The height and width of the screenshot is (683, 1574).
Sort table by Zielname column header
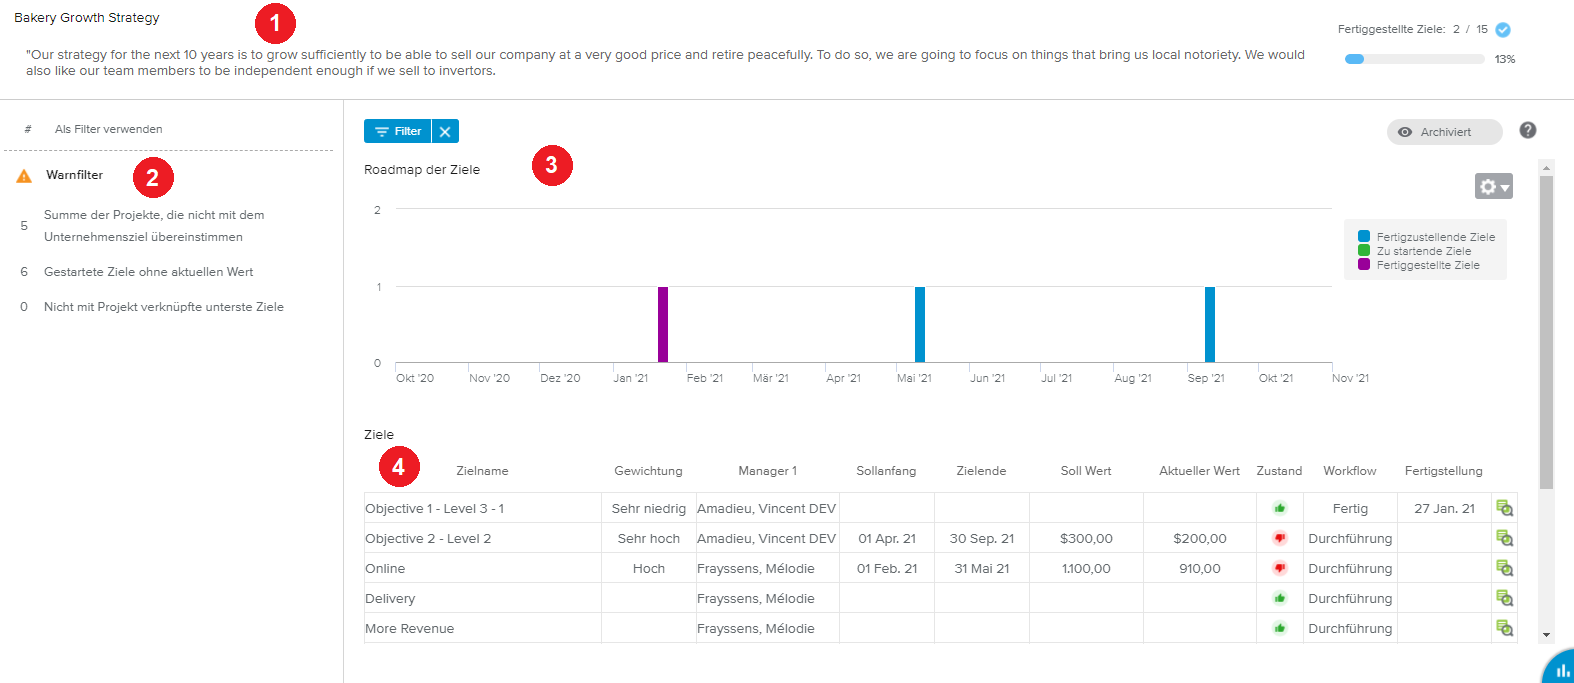(x=482, y=471)
